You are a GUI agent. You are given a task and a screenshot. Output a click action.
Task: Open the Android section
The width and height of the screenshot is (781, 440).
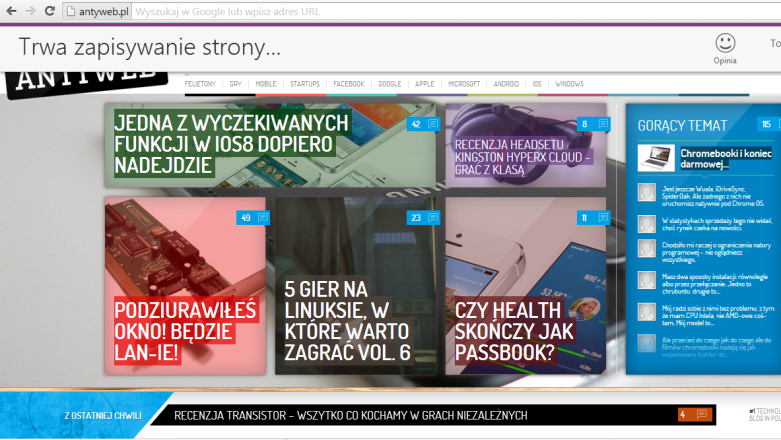point(506,84)
